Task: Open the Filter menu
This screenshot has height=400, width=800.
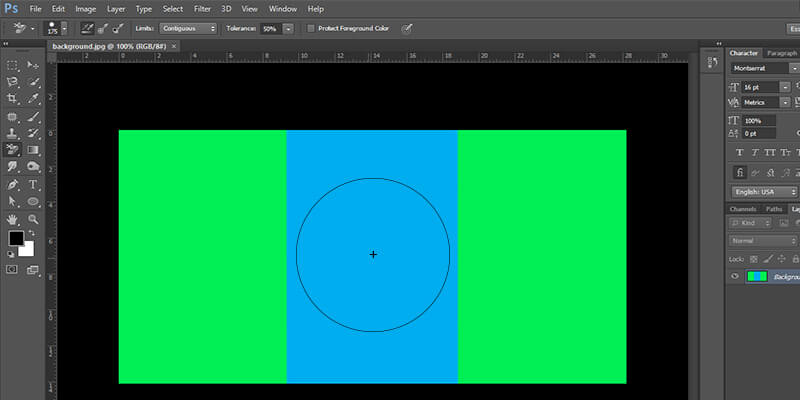Action: pyautogui.click(x=203, y=9)
